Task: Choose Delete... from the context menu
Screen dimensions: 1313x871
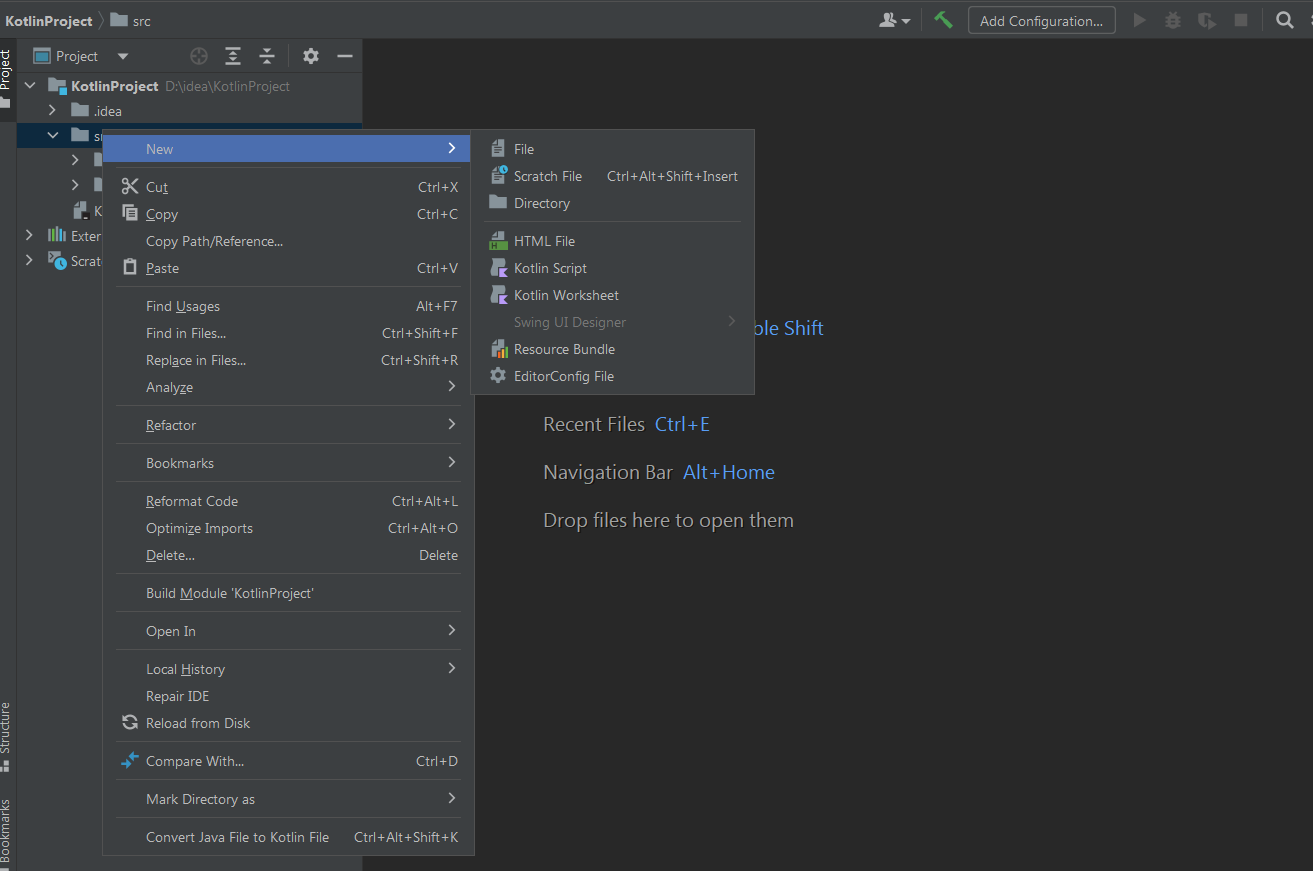Action: coord(288,555)
